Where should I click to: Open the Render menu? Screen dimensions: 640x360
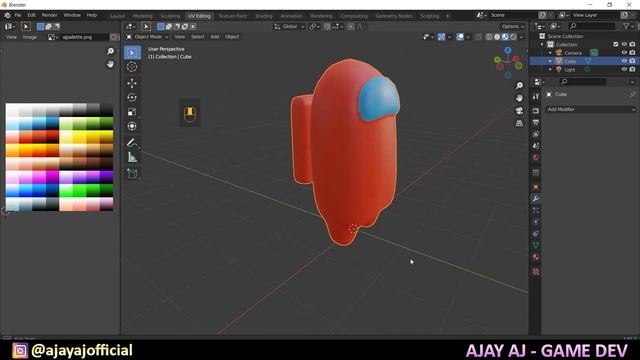pos(49,15)
